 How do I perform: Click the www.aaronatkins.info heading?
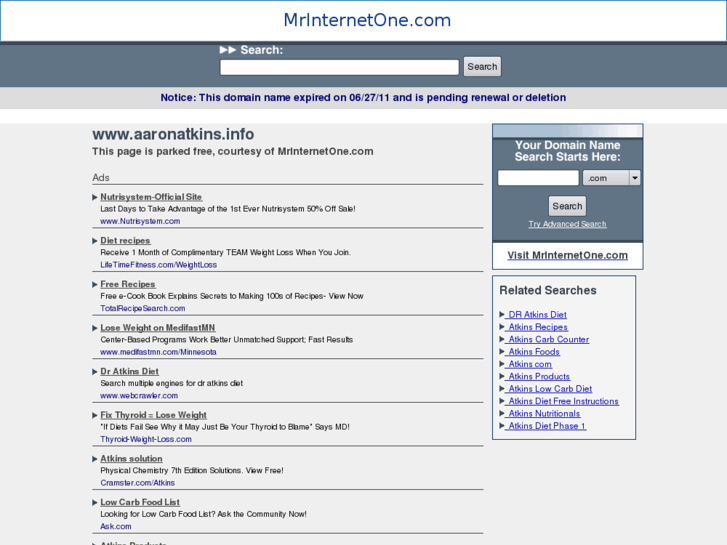click(173, 134)
